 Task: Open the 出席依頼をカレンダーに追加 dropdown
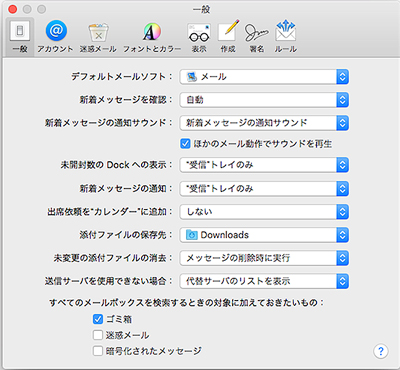264,212
